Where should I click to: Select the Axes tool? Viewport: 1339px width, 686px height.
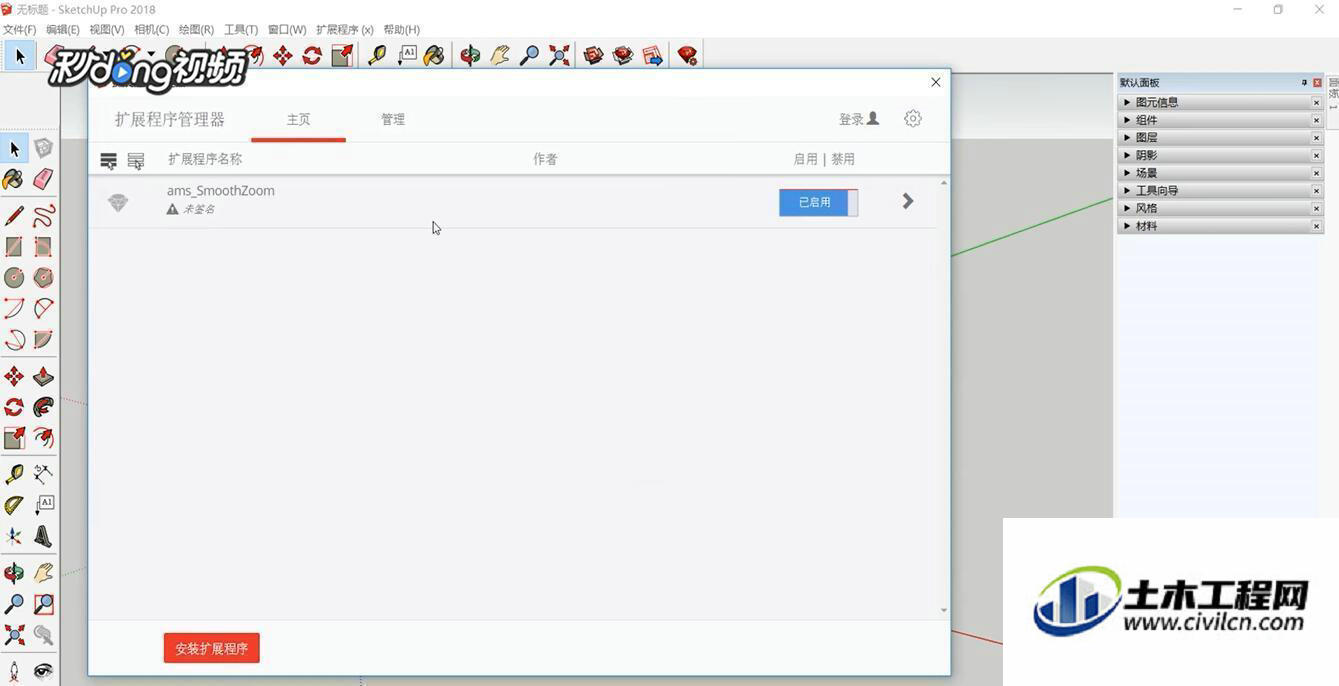click(14, 537)
